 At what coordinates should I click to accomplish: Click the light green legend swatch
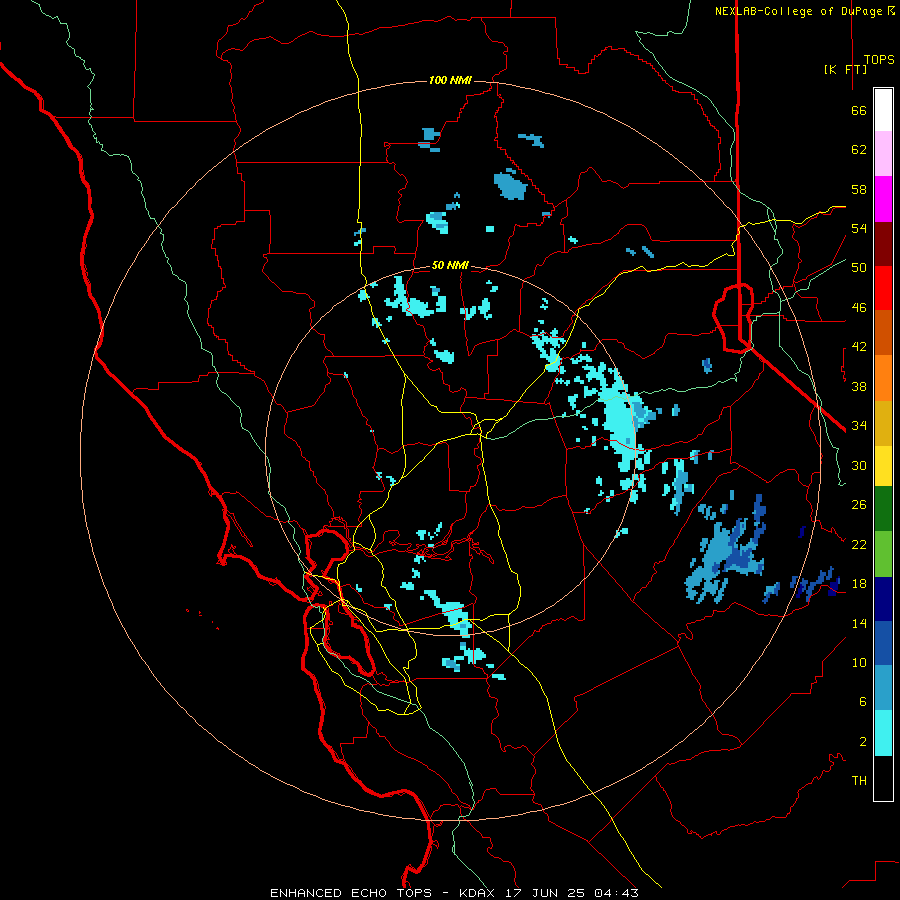(x=883, y=554)
